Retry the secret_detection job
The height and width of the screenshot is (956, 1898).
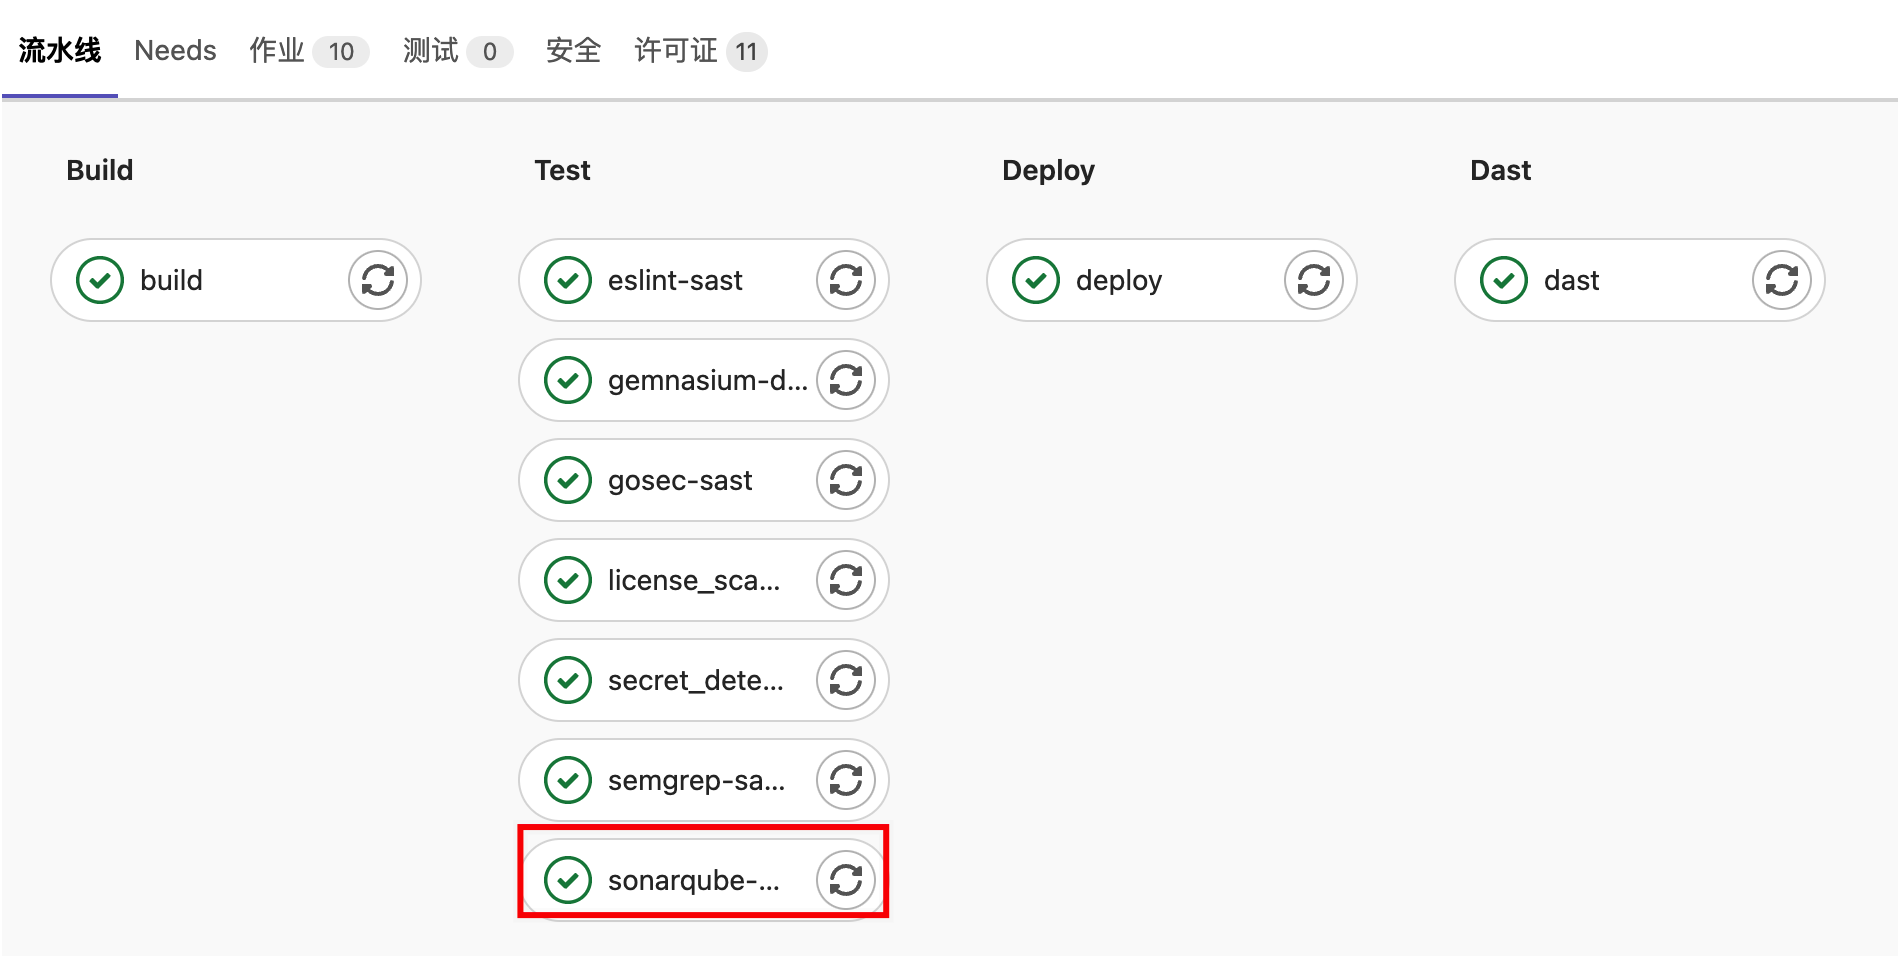point(846,680)
